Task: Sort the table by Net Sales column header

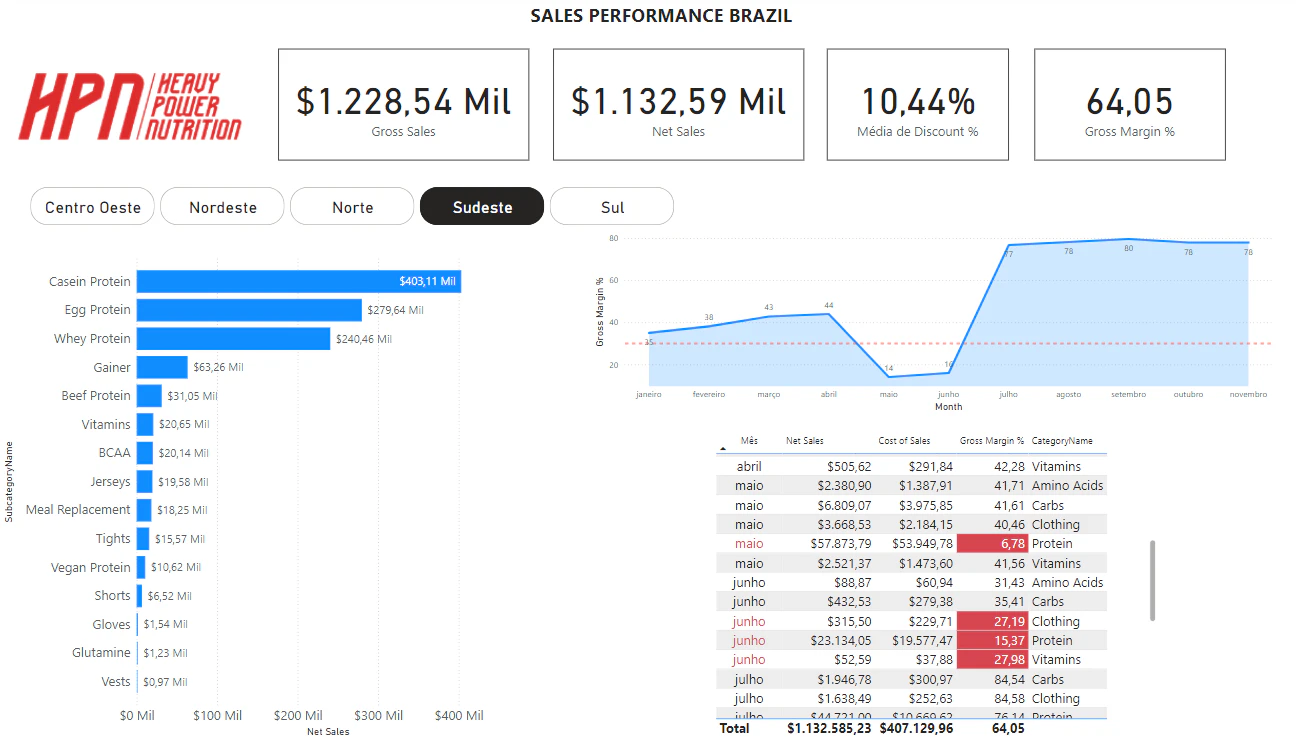Action: coord(805,441)
